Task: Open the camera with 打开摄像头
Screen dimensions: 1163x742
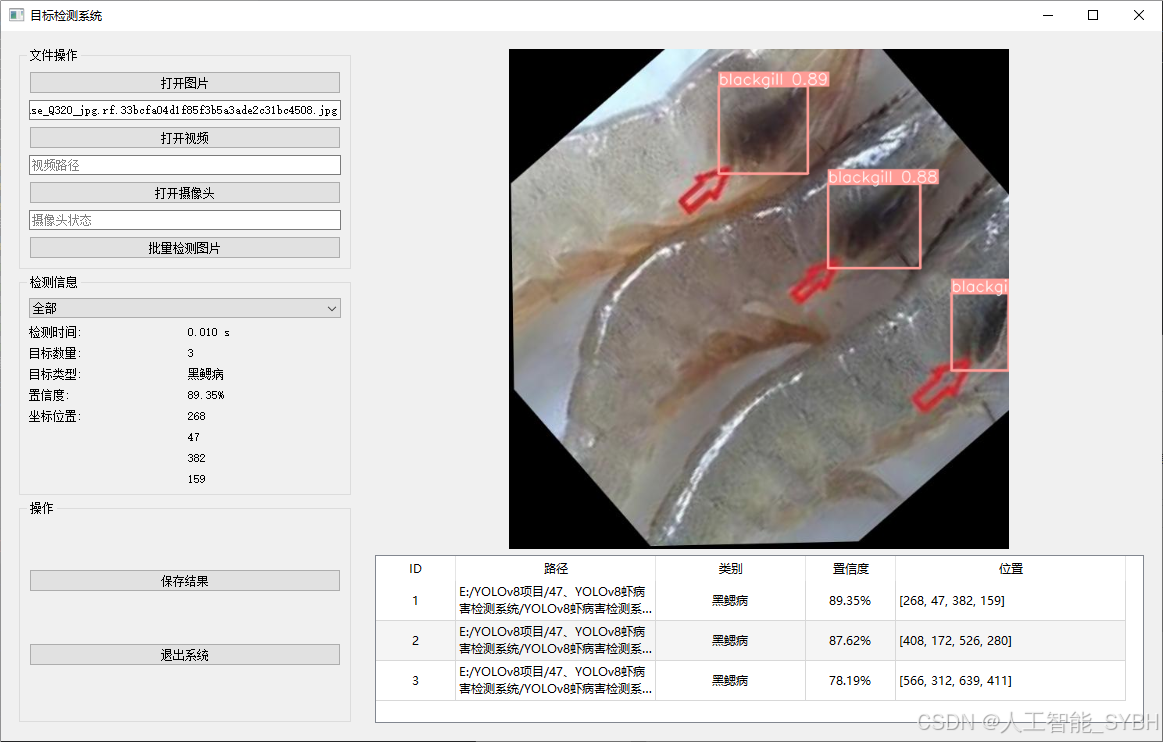Action: (185, 193)
